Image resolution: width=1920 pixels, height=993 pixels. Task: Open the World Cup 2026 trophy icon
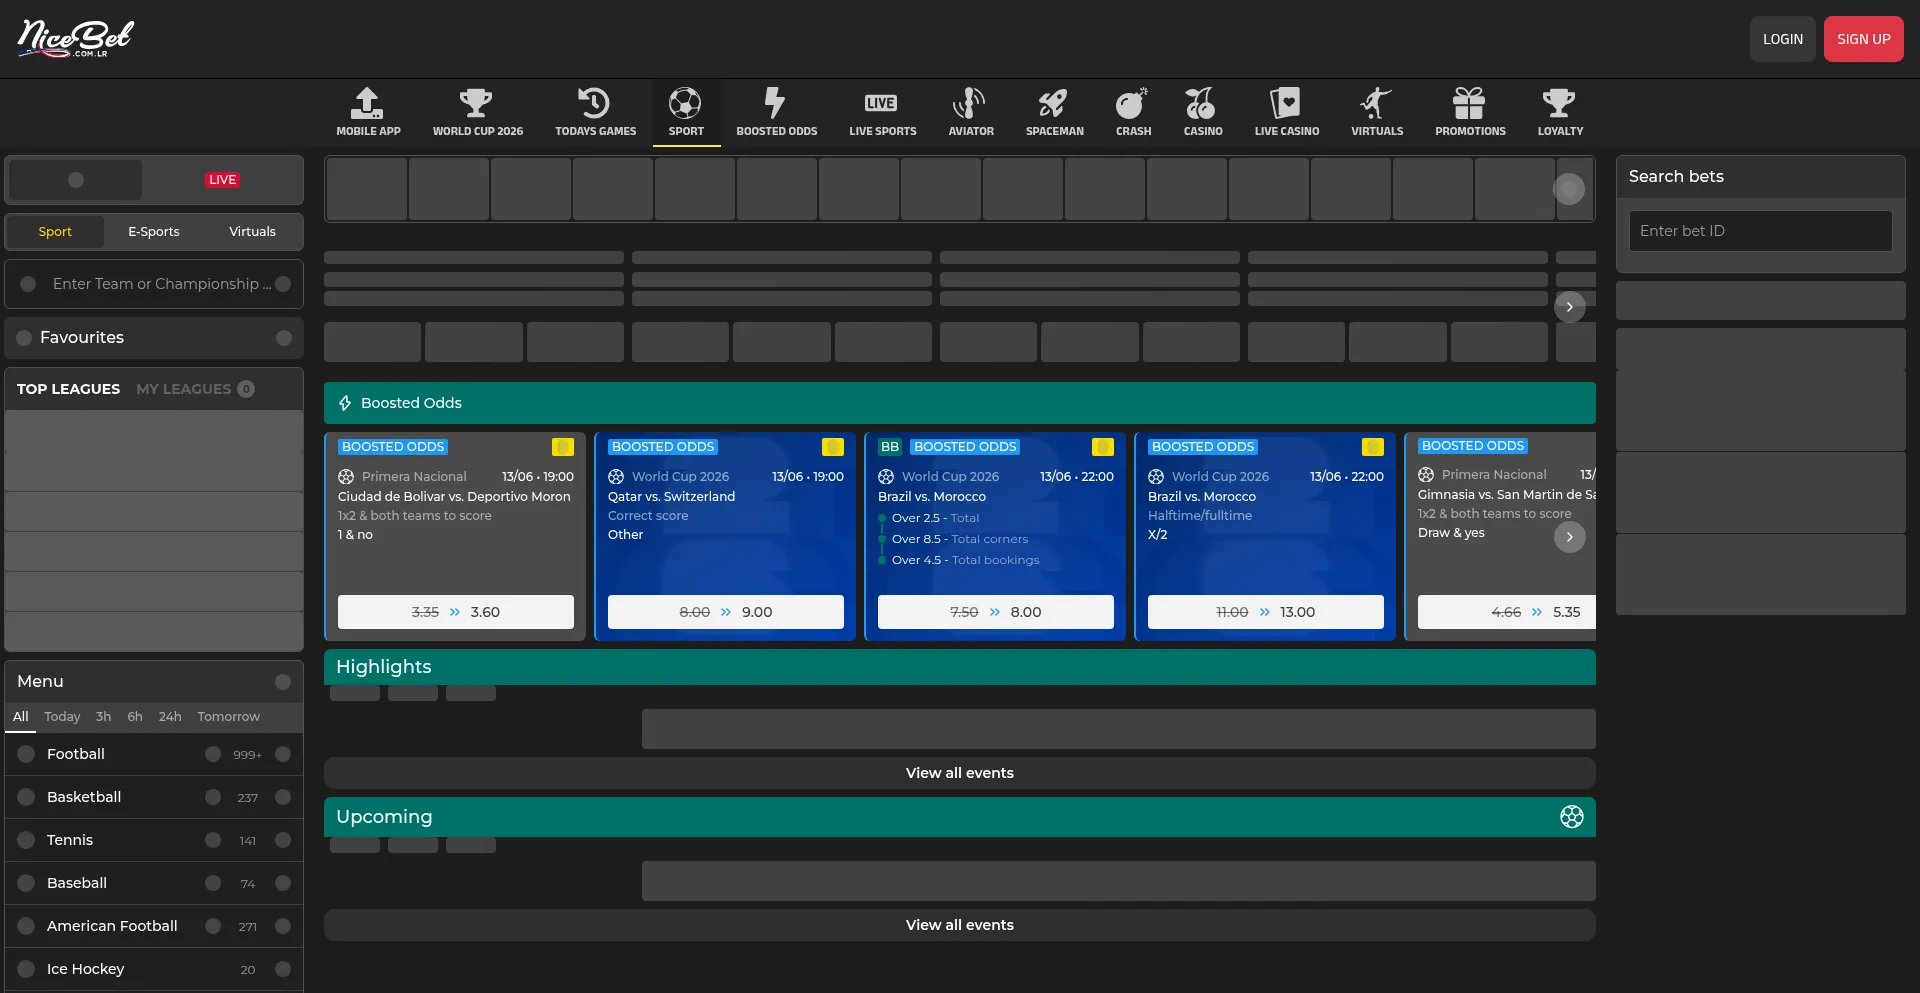point(476,103)
